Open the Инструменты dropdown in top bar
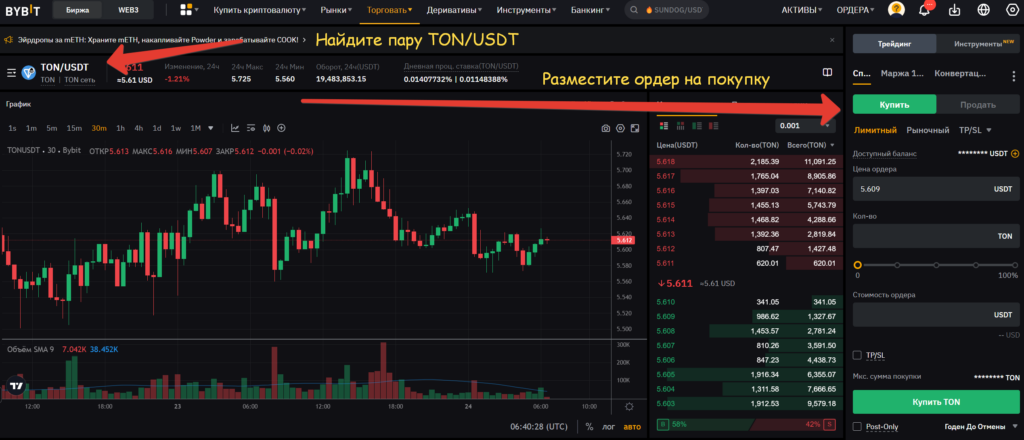Image resolution: width=1024 pixels, height=440 pixels. point(526,10)
